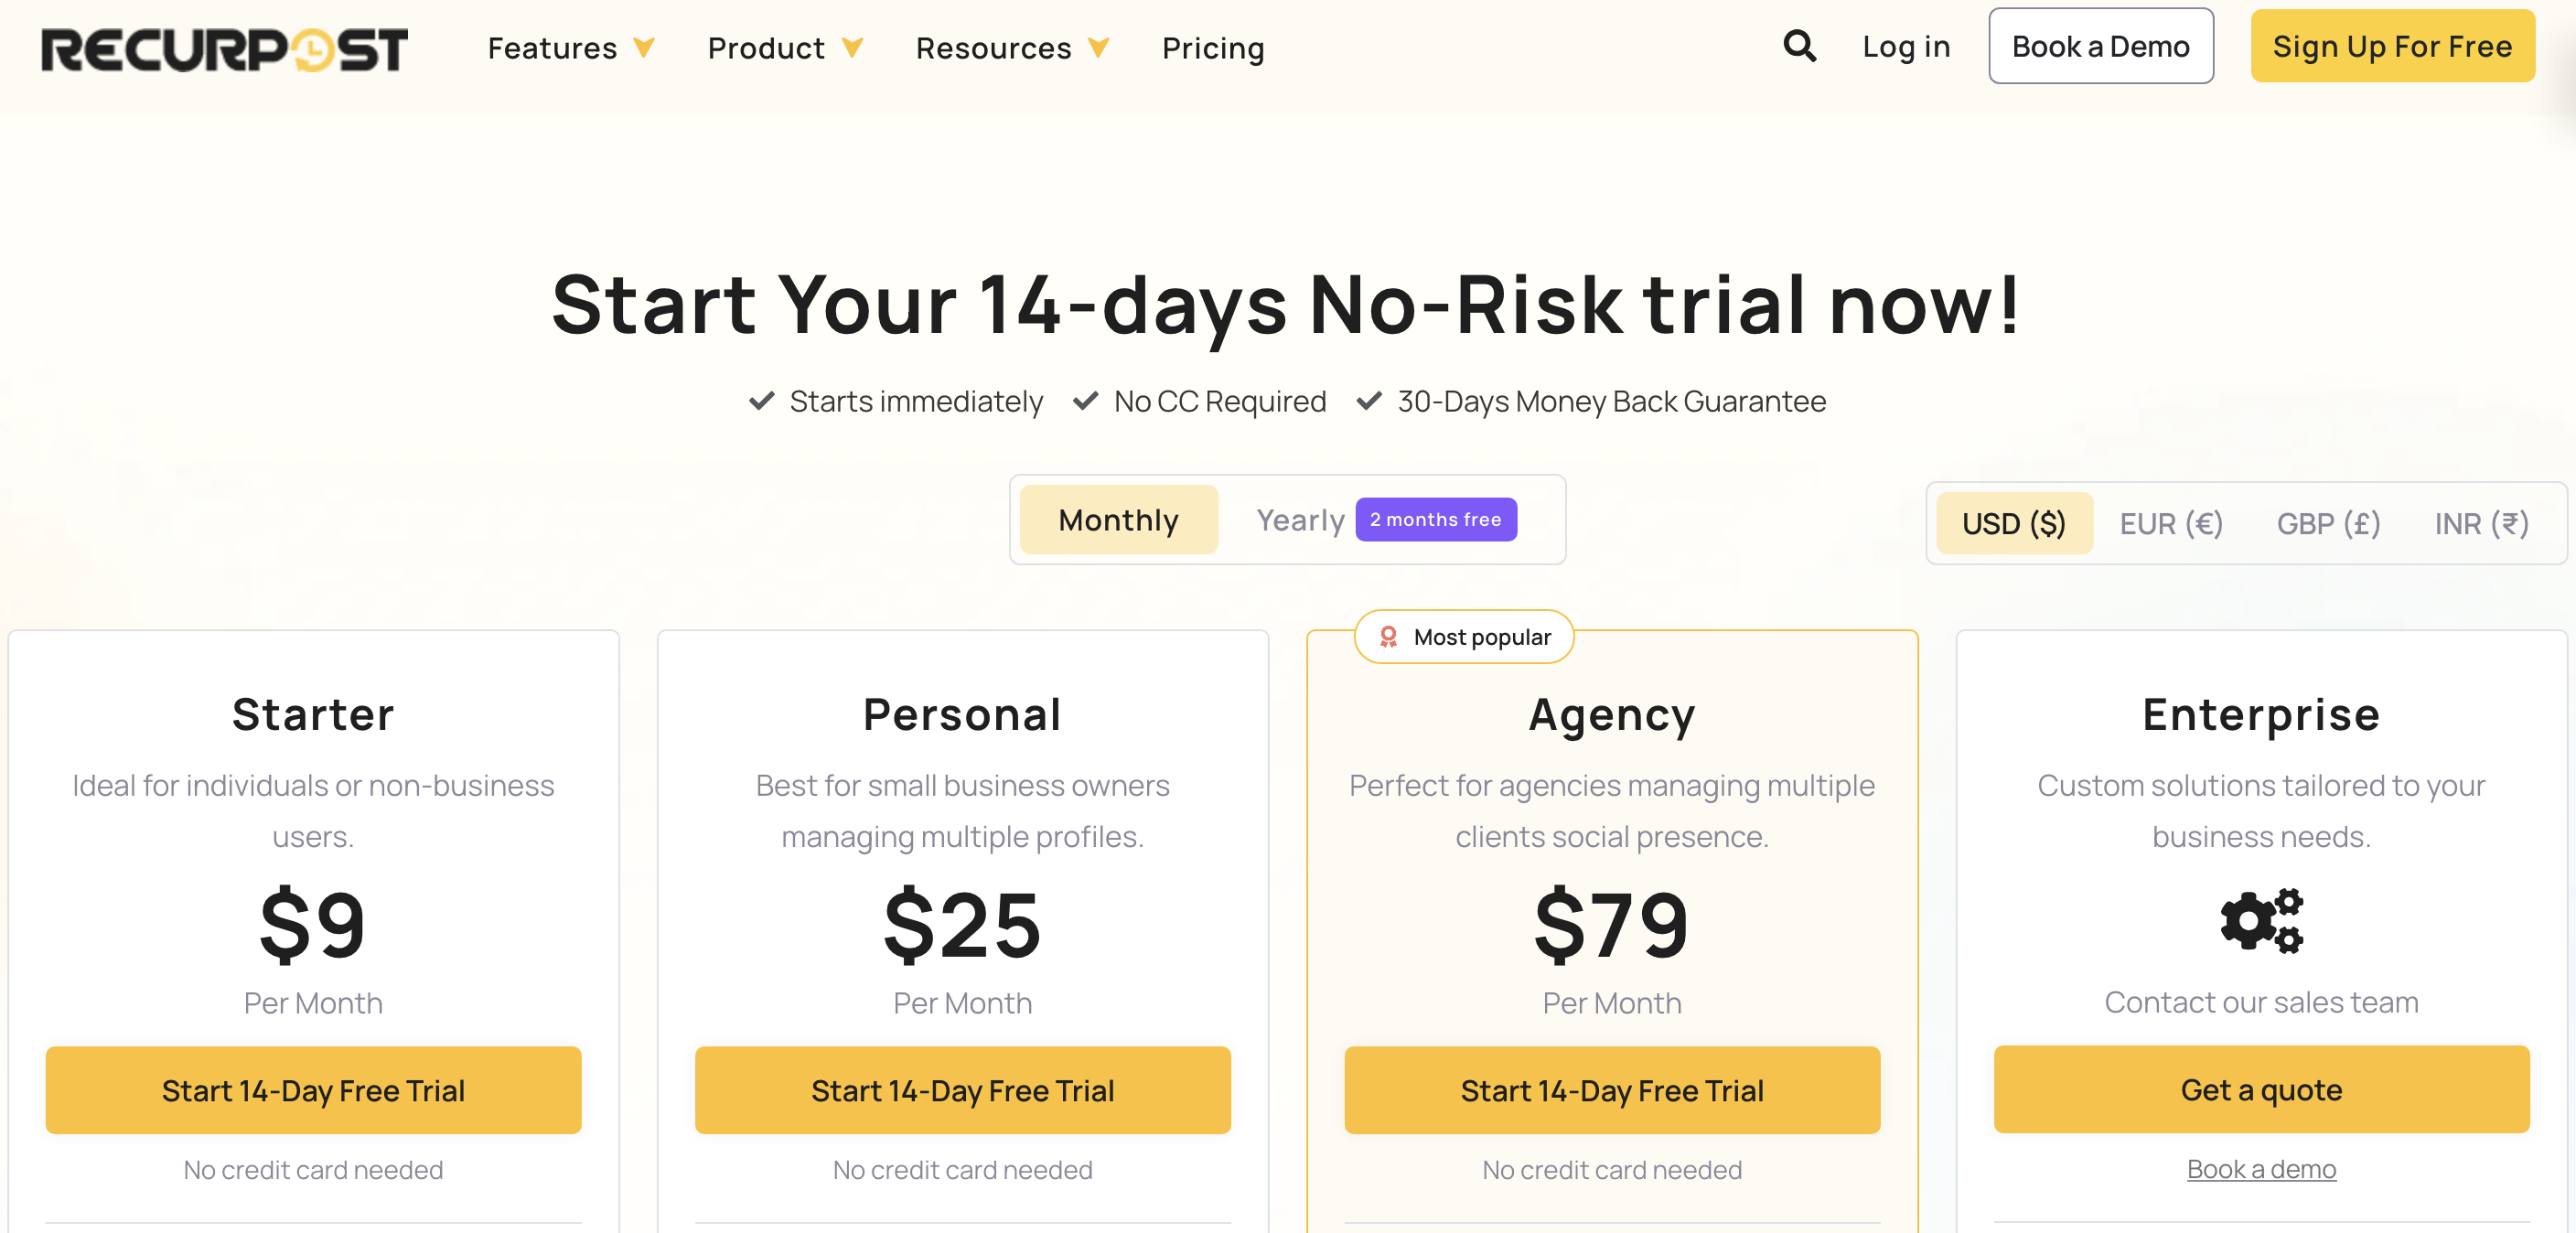This screenshot has height=1233, width=2576.
Task: Click the Book a demo link under Enterprise
Action: pyautogui.click(x=2260, y=1169)
